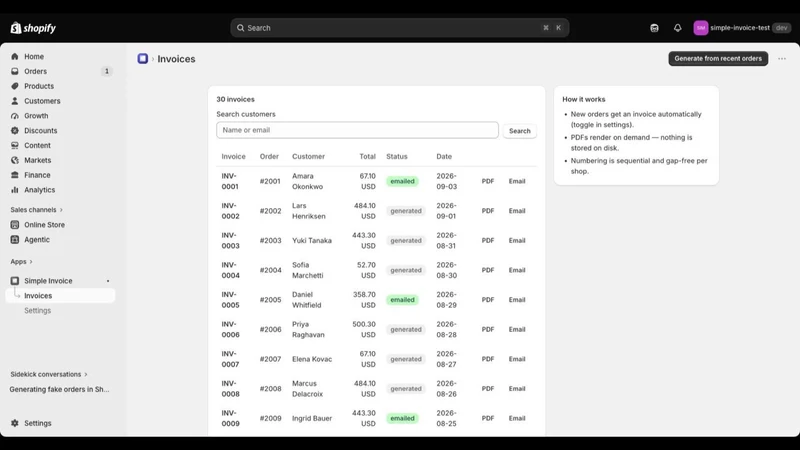Image resolution: width=800 pixels, height=450 pixels.
Task: Open the Sidekick assistant icon
Action: tap(654, 28)
